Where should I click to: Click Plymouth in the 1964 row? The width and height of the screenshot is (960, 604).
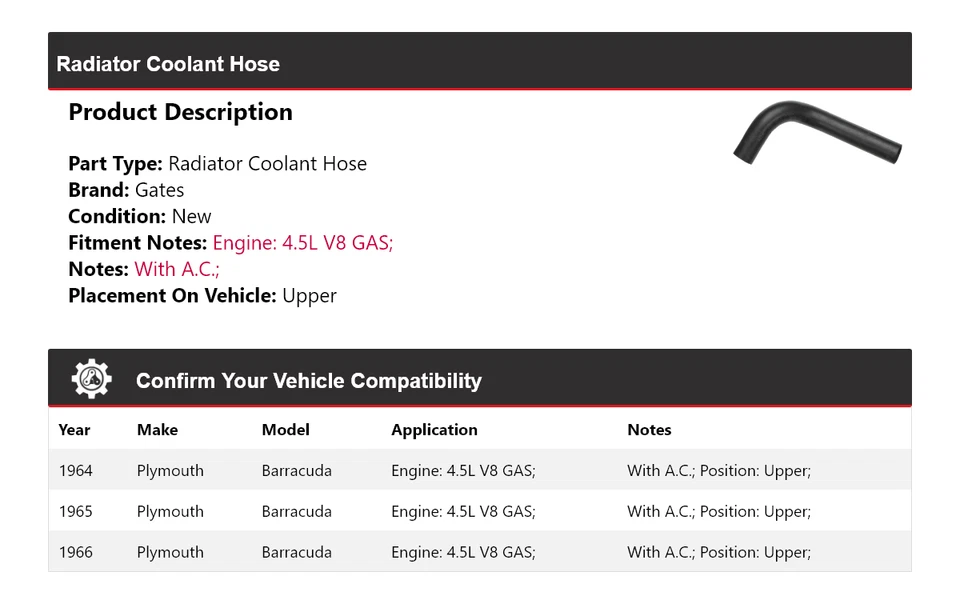[x=170, y=471]
